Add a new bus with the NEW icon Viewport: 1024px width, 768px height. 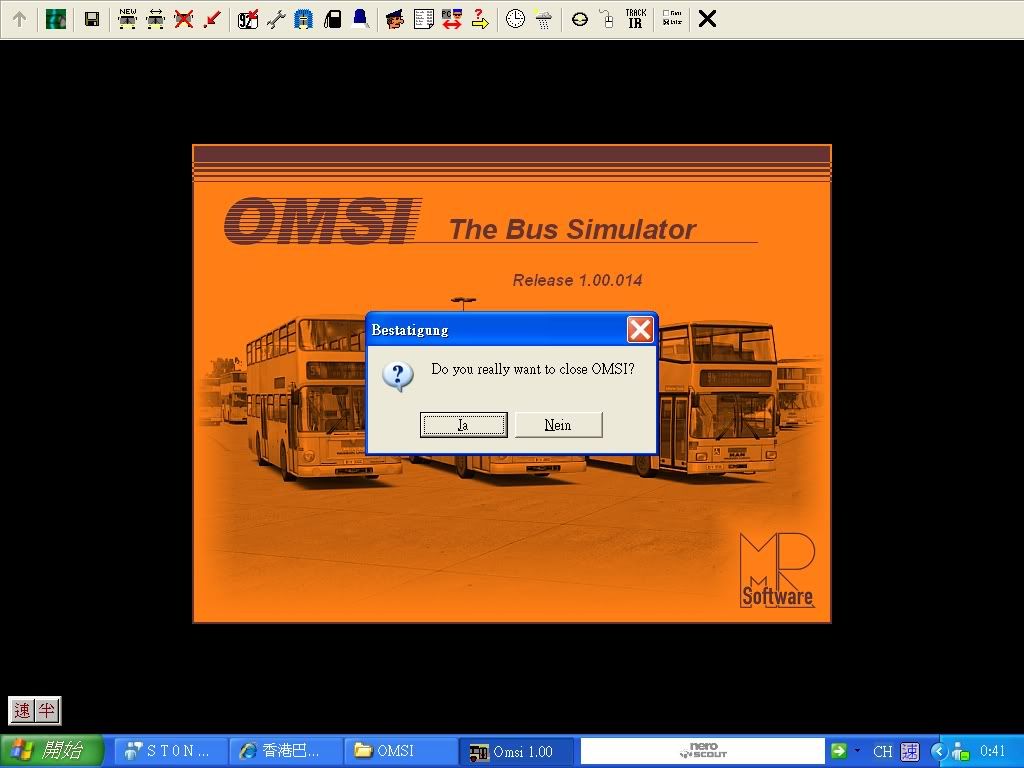pyautogui.click(x=127, y=19)
